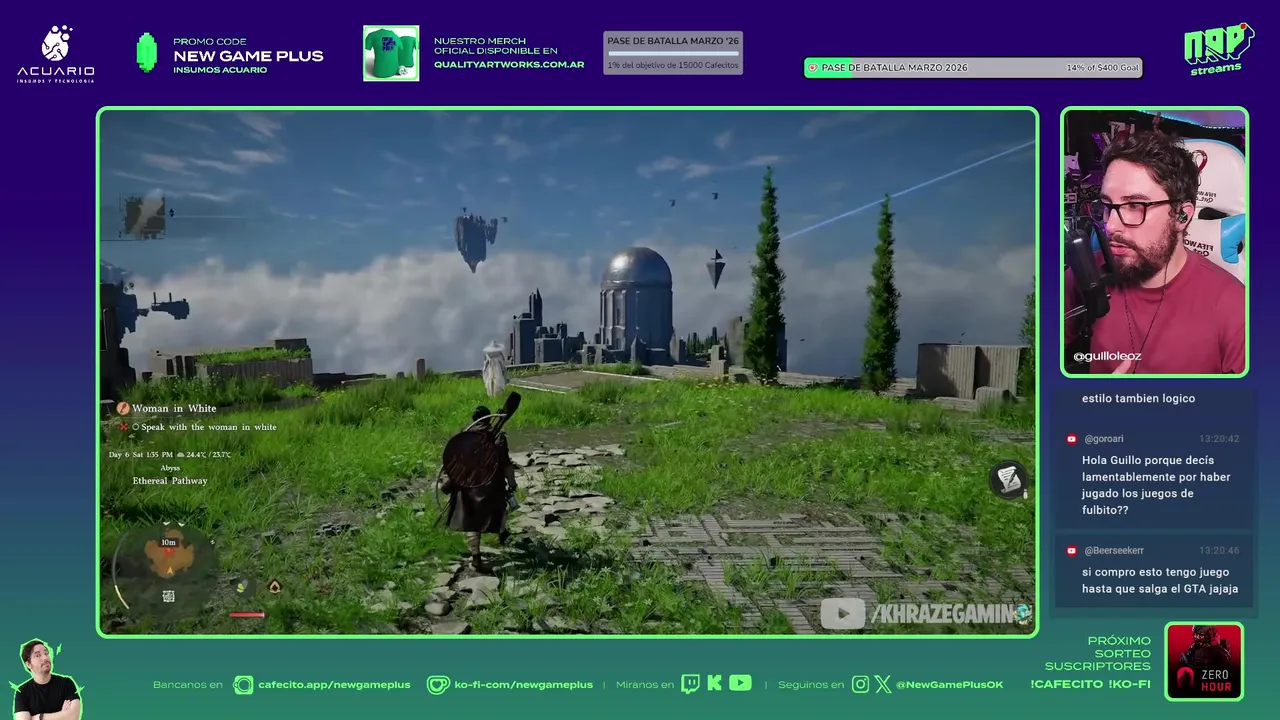Click the green item slot icon
Viewport: 1280px width, 720px height.
click(x=241, y=587)
